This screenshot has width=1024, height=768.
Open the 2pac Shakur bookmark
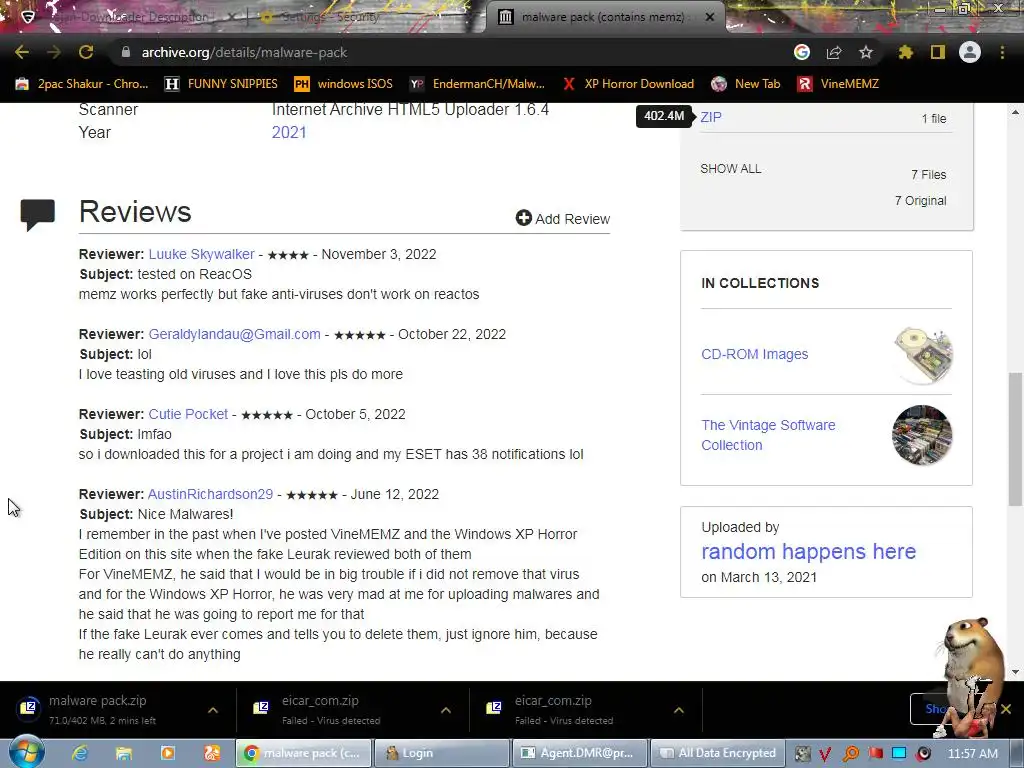pos(82,84)
